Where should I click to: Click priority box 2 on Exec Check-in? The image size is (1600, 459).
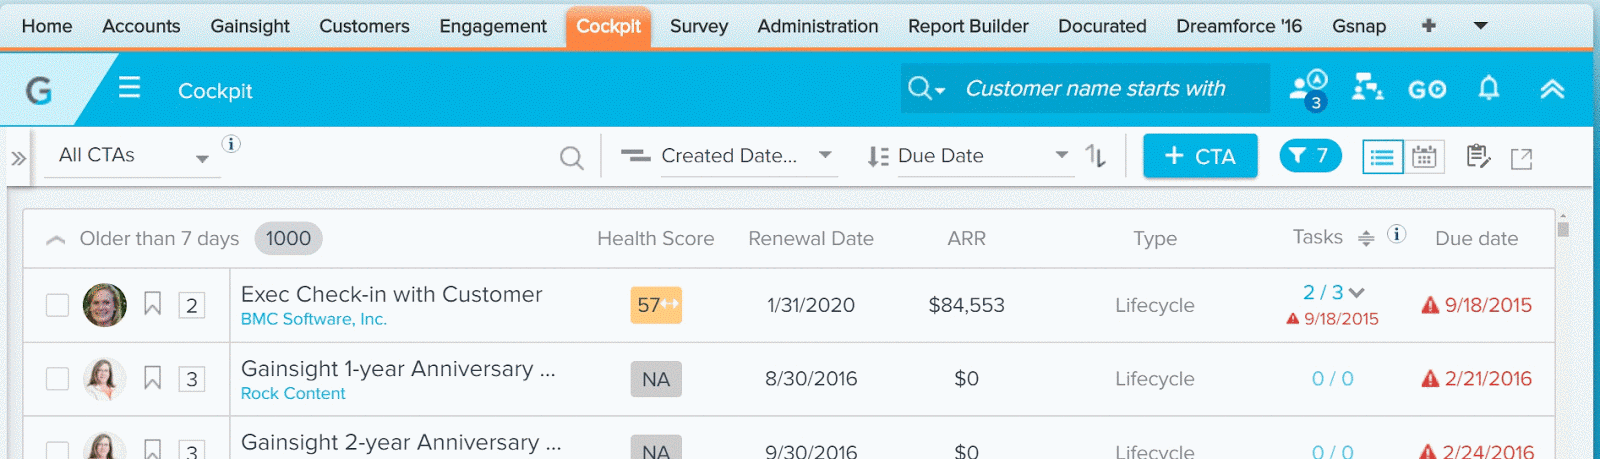pyautogui.click(x=192, y=305)
